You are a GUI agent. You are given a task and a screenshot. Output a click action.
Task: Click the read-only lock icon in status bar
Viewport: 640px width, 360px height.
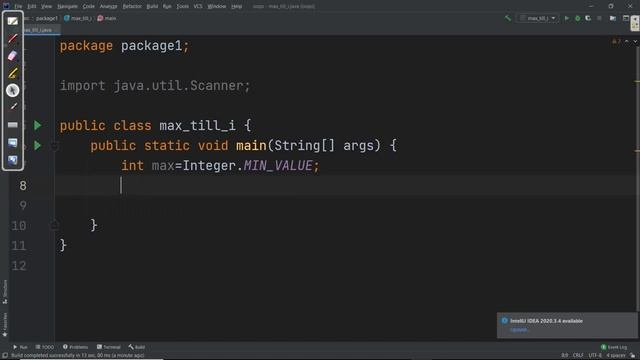click(x=632, y=356)
